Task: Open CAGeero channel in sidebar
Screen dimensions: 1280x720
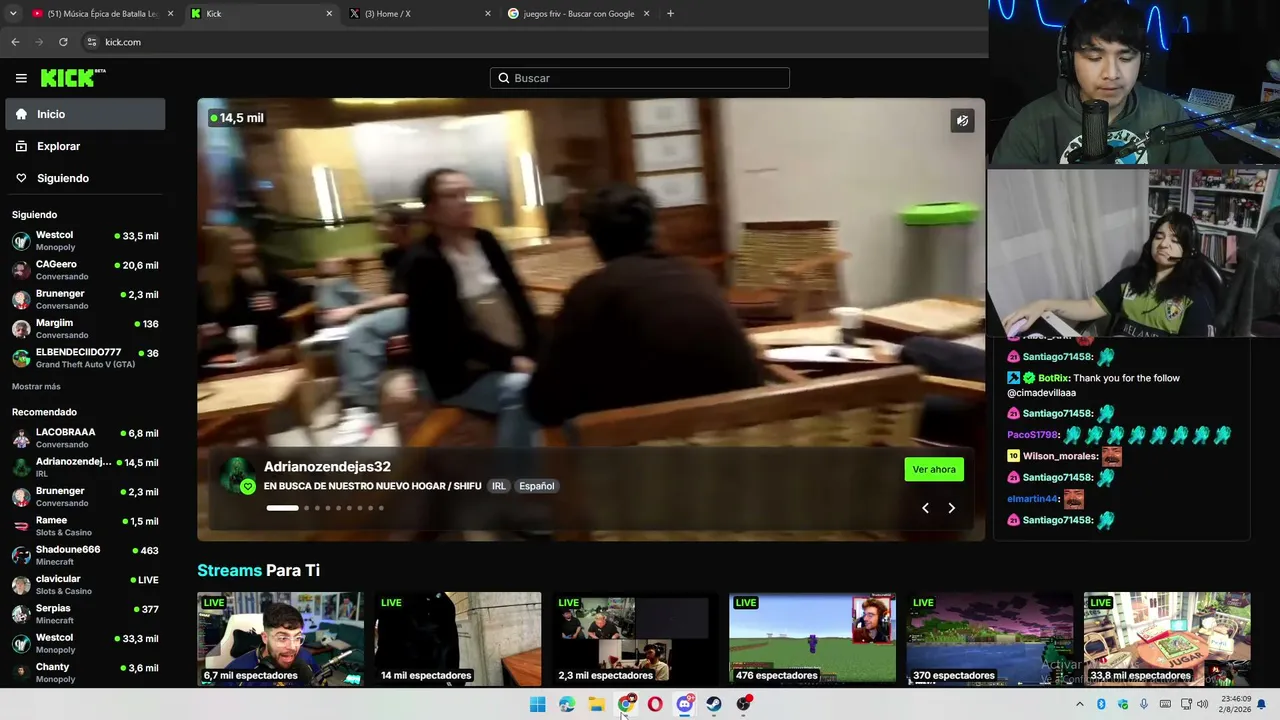Action: (x=85, y=270)
